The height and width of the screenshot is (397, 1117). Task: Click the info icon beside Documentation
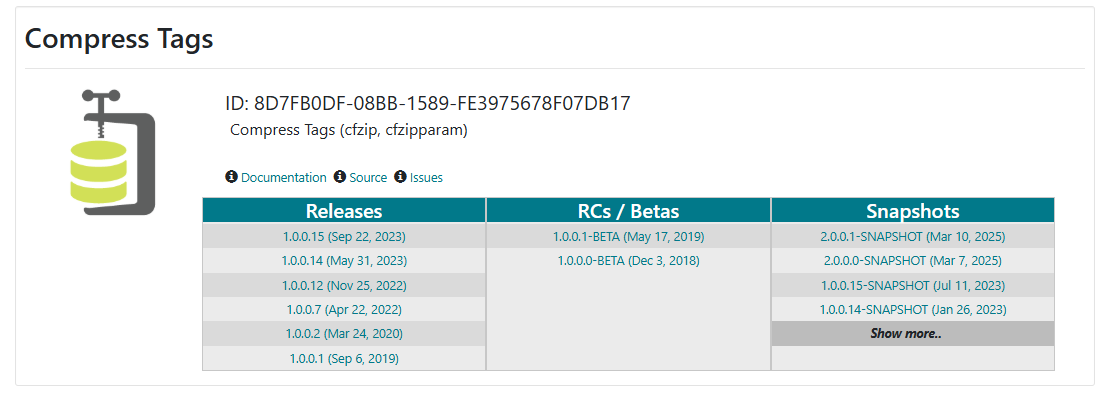231,177
